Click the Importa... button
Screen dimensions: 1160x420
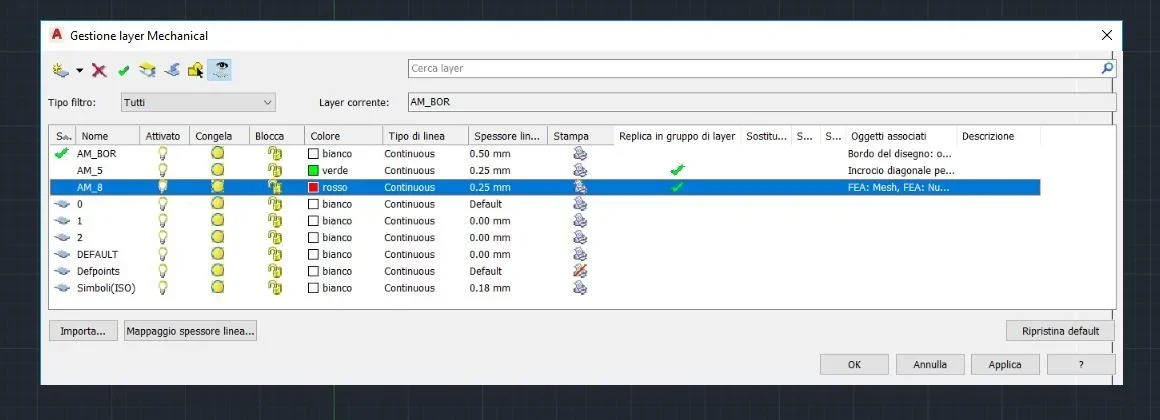click(83, 331)
